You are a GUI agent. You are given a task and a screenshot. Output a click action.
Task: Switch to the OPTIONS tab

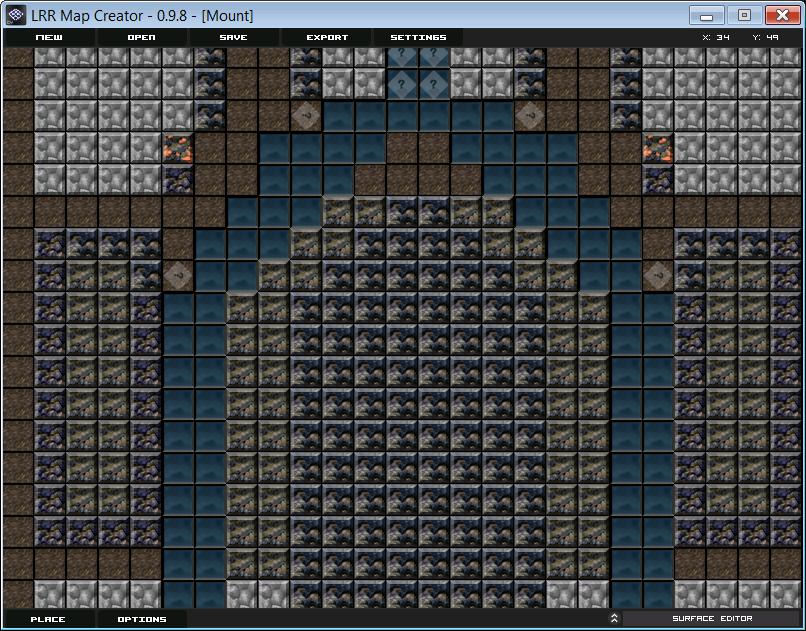pyautogui.click(x=142, y=619)
